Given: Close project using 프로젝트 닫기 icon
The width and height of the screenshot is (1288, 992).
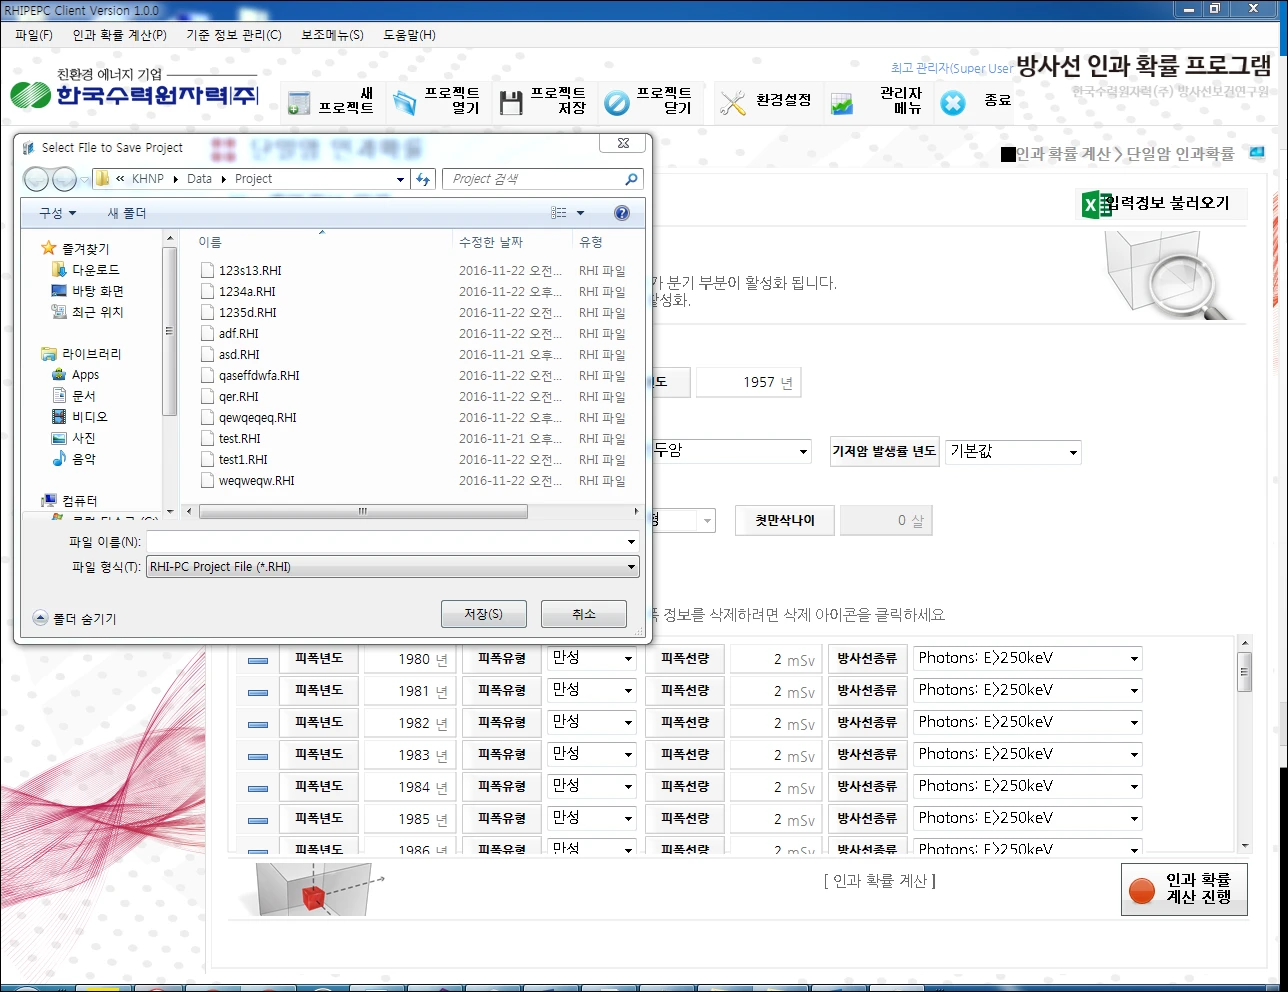Looking at the screenshot, I should [x=617, y=102].
